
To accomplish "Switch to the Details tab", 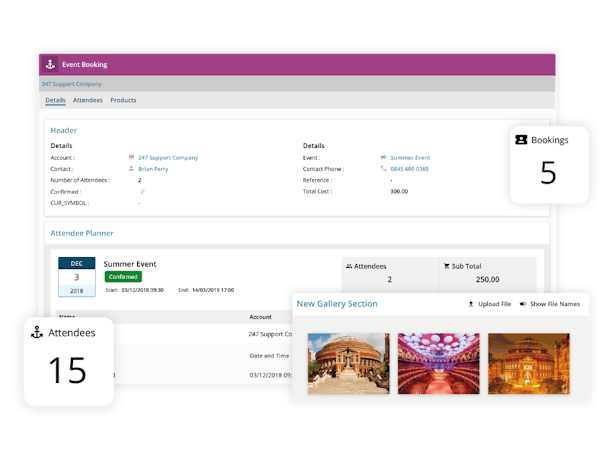I will [x=55, y=100].
